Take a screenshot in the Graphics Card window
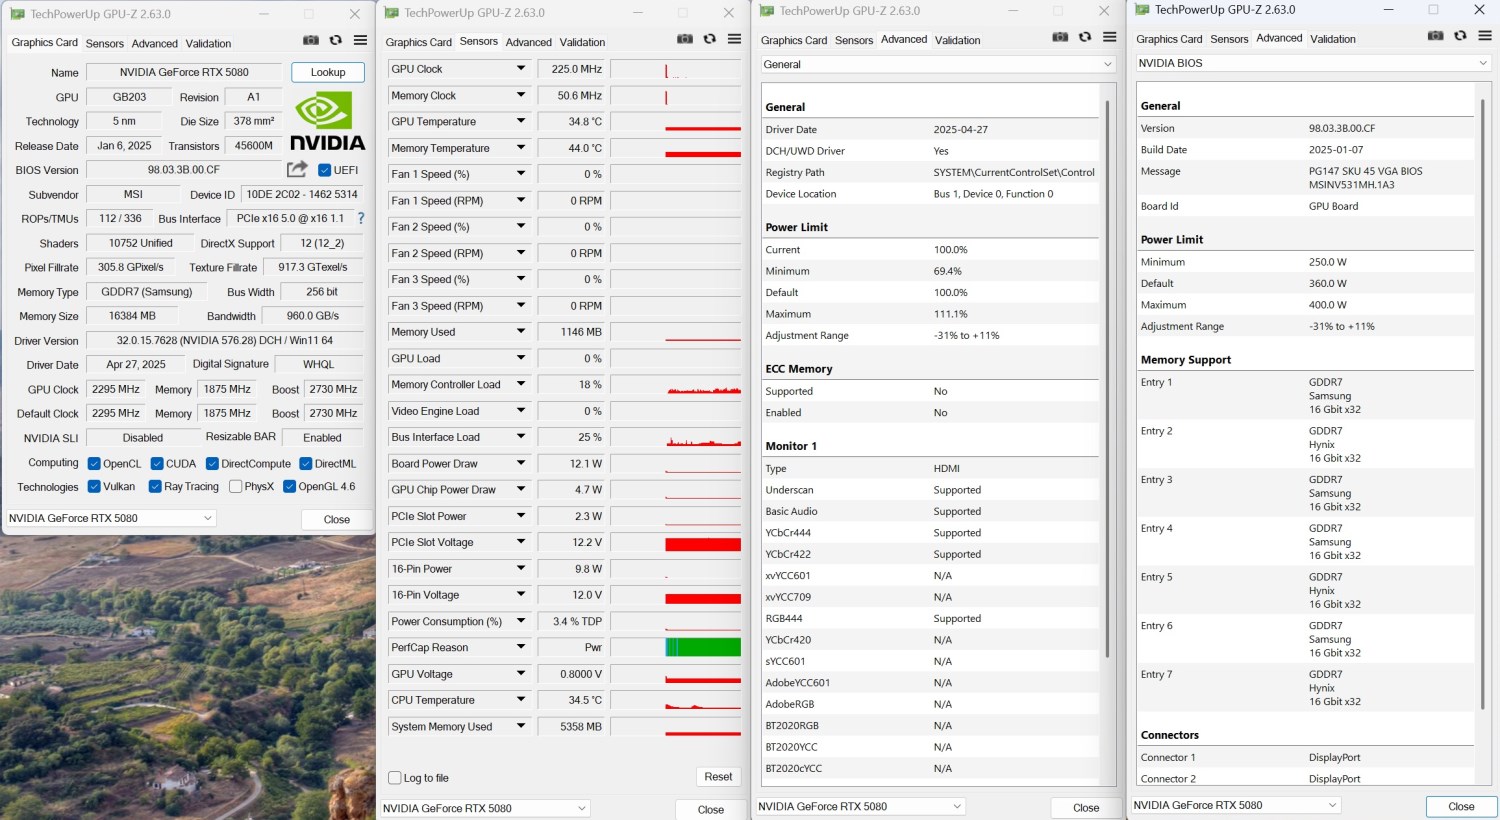1500x820 pixels. click(311, 40)
